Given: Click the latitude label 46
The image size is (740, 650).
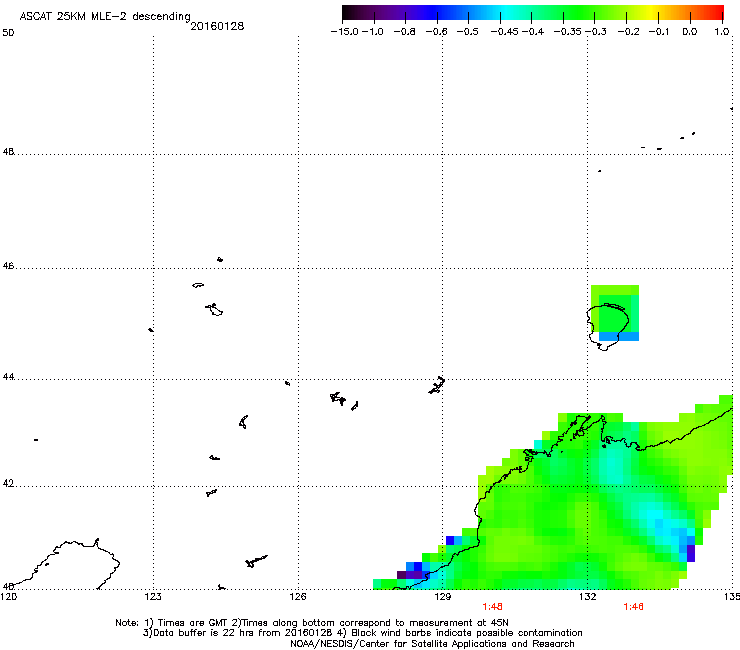Looking at the screenshot, I should coord(8,266).
